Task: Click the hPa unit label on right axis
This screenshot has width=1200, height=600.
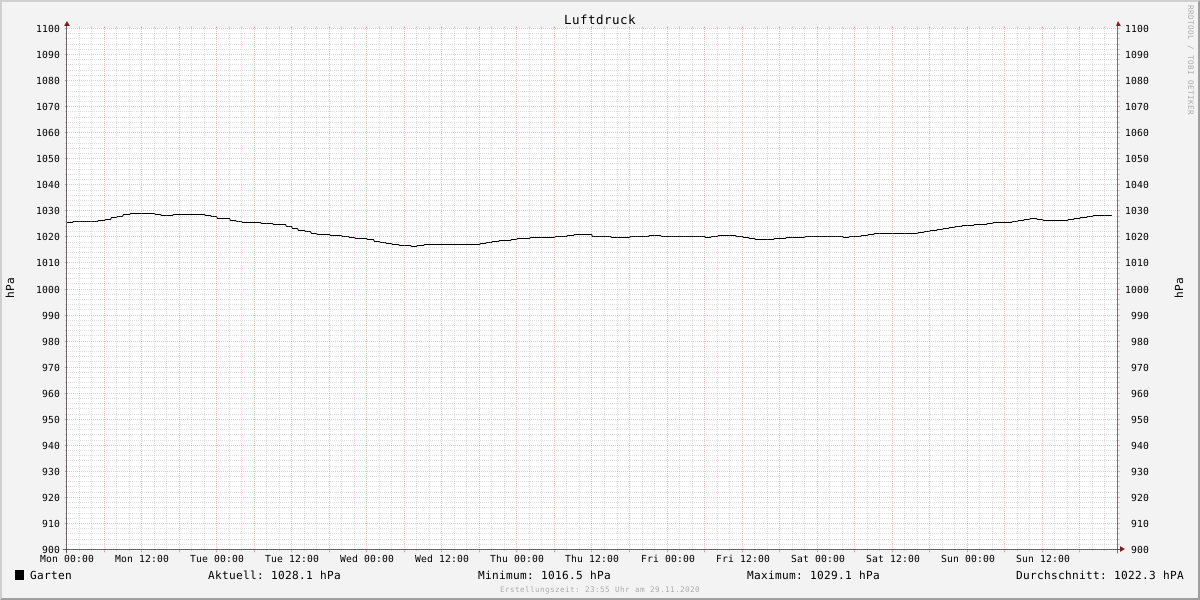Action: [1179, 288]
